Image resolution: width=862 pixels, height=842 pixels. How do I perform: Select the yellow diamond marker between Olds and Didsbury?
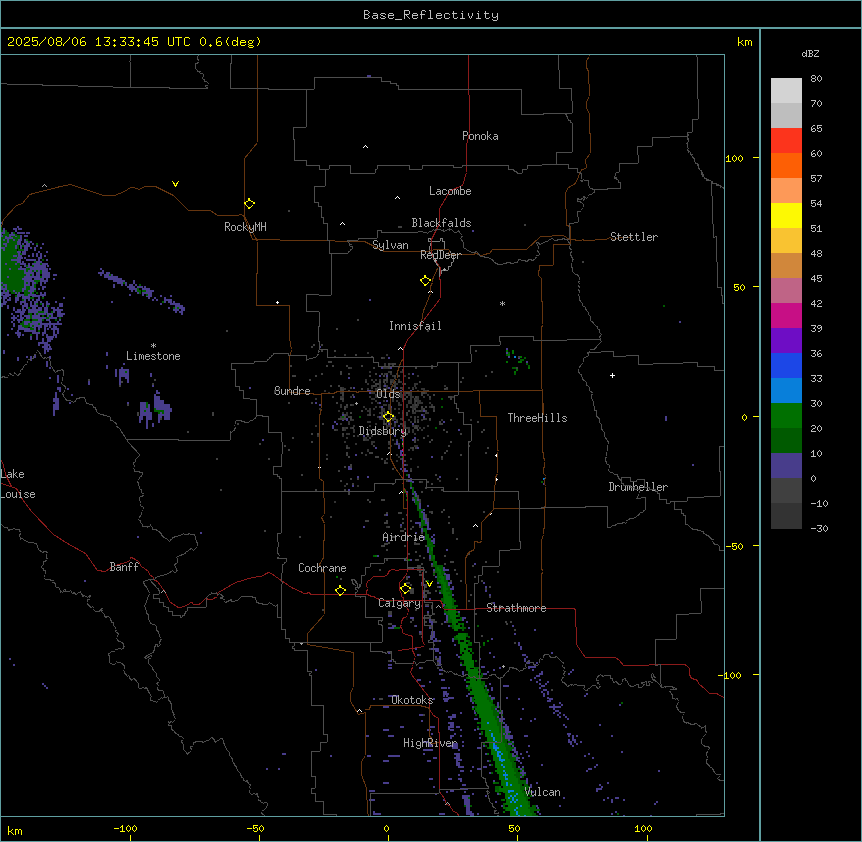tap(389, 417)
